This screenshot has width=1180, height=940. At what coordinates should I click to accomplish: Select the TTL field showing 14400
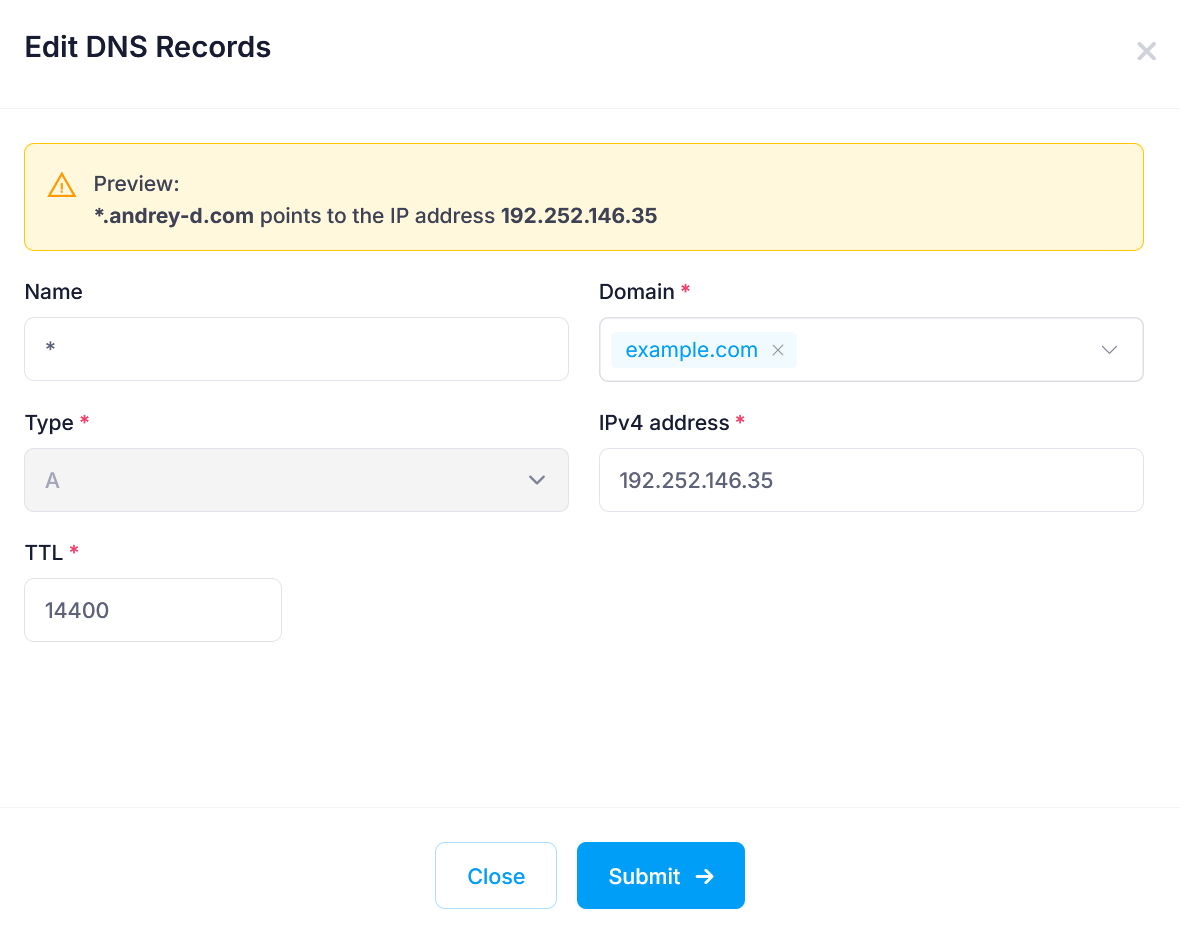(152, 610)
